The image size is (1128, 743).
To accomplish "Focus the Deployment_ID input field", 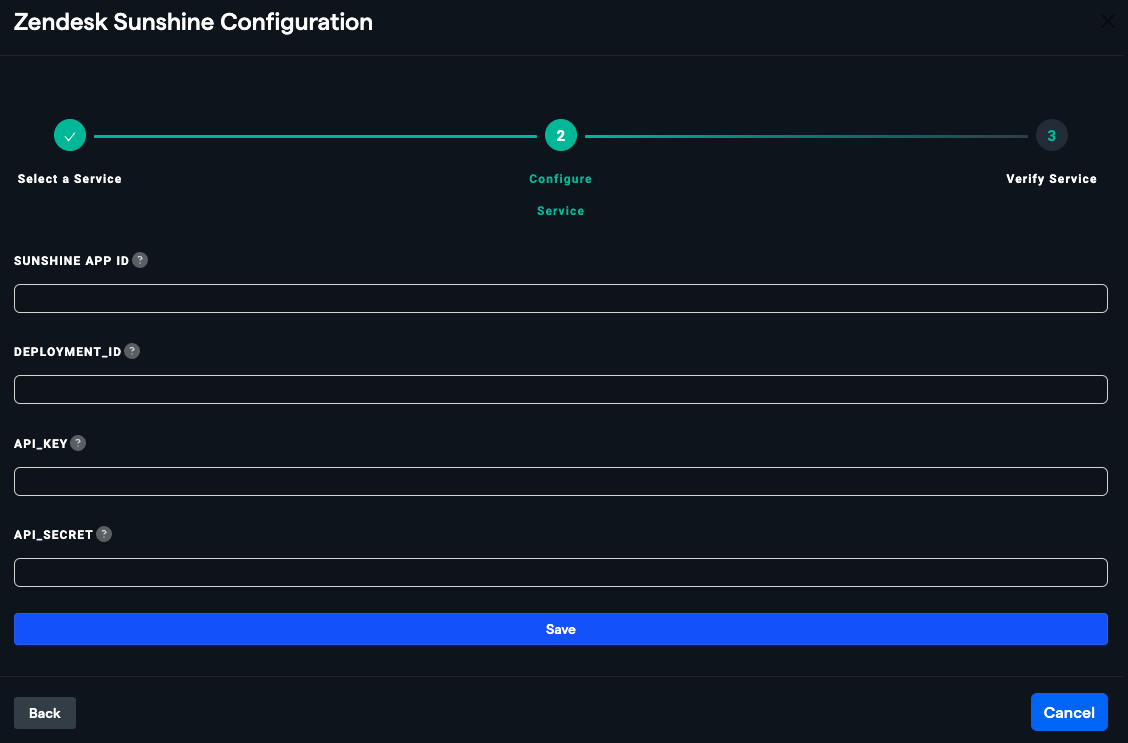I will (560, 389).
